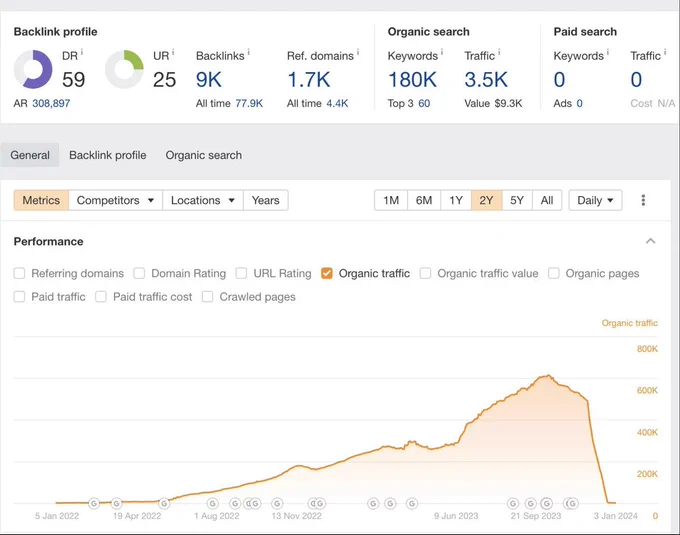Viewport: 680px width, 535px height.
Task: Click the 800K axis label
Action: coord(647,349)
